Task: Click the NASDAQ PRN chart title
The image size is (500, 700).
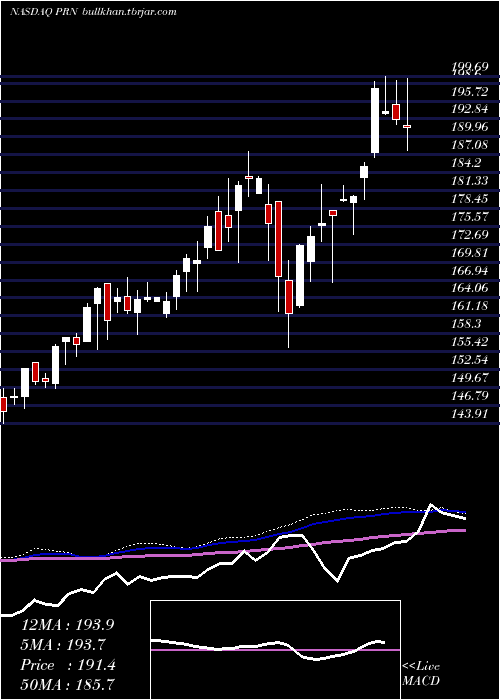Action: pyautogui.click(x=93, y=12)
